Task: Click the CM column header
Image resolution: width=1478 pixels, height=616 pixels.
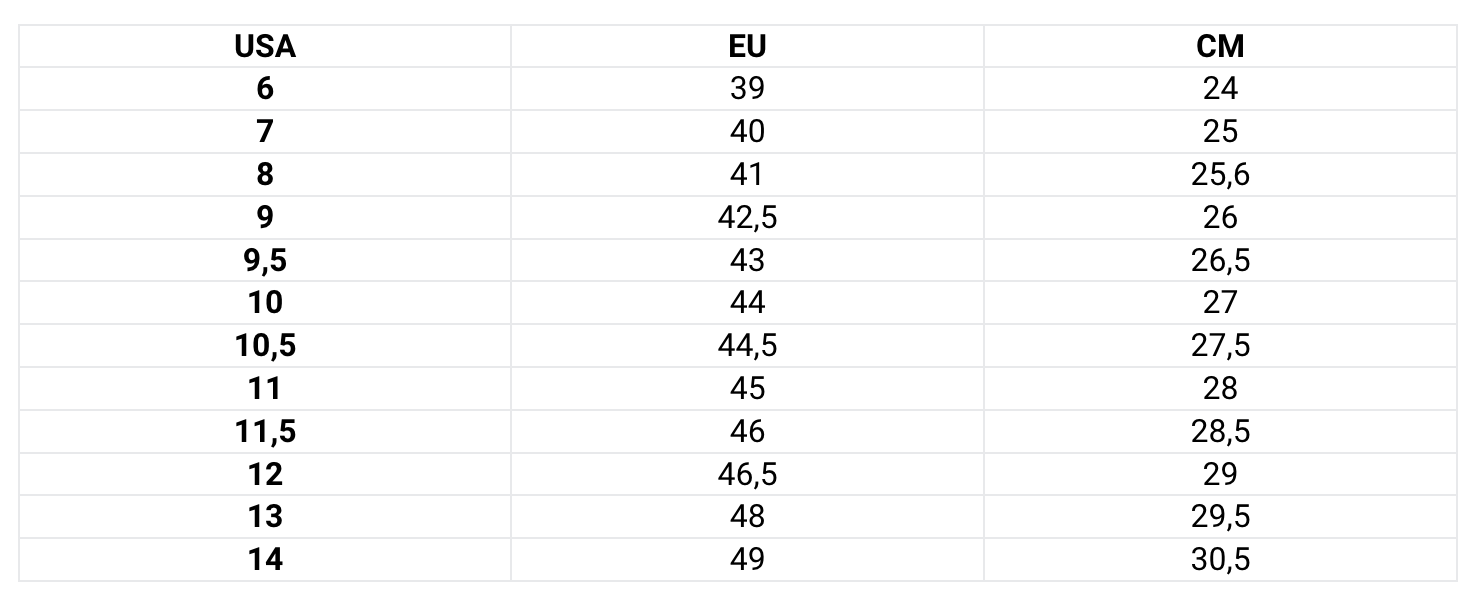Action: tap(1220, 46)
